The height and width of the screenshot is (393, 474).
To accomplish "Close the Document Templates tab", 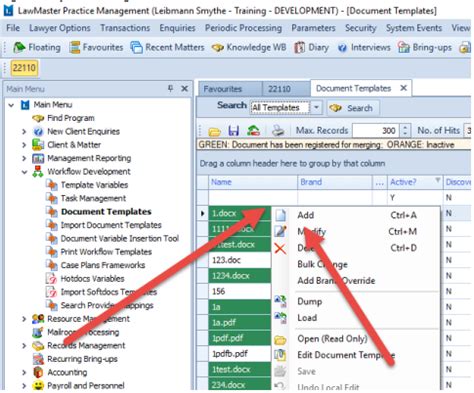I will pos(403,88).
